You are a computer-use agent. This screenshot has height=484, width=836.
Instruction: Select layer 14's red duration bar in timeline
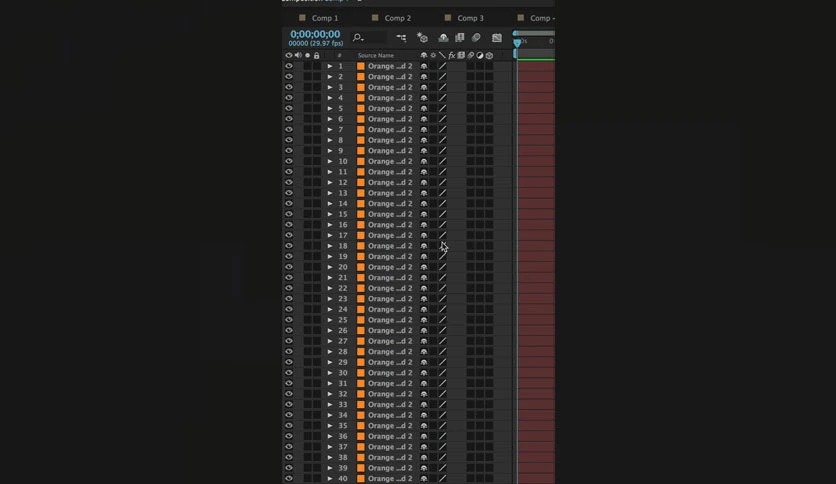536,204
